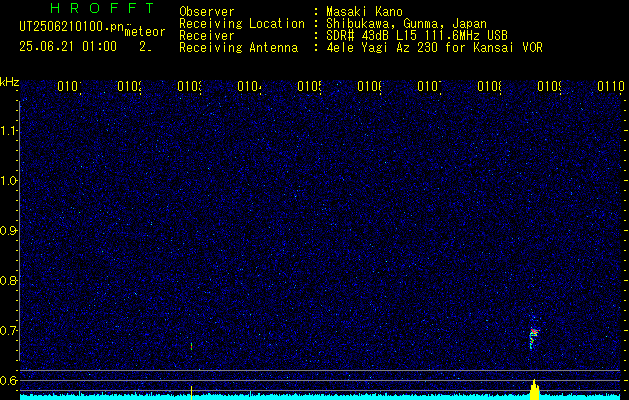The height and width of the screenshot is (400, 629).
Task: Click the HROFFT title text
Action: pyautogui.click(x=103, y=8)
